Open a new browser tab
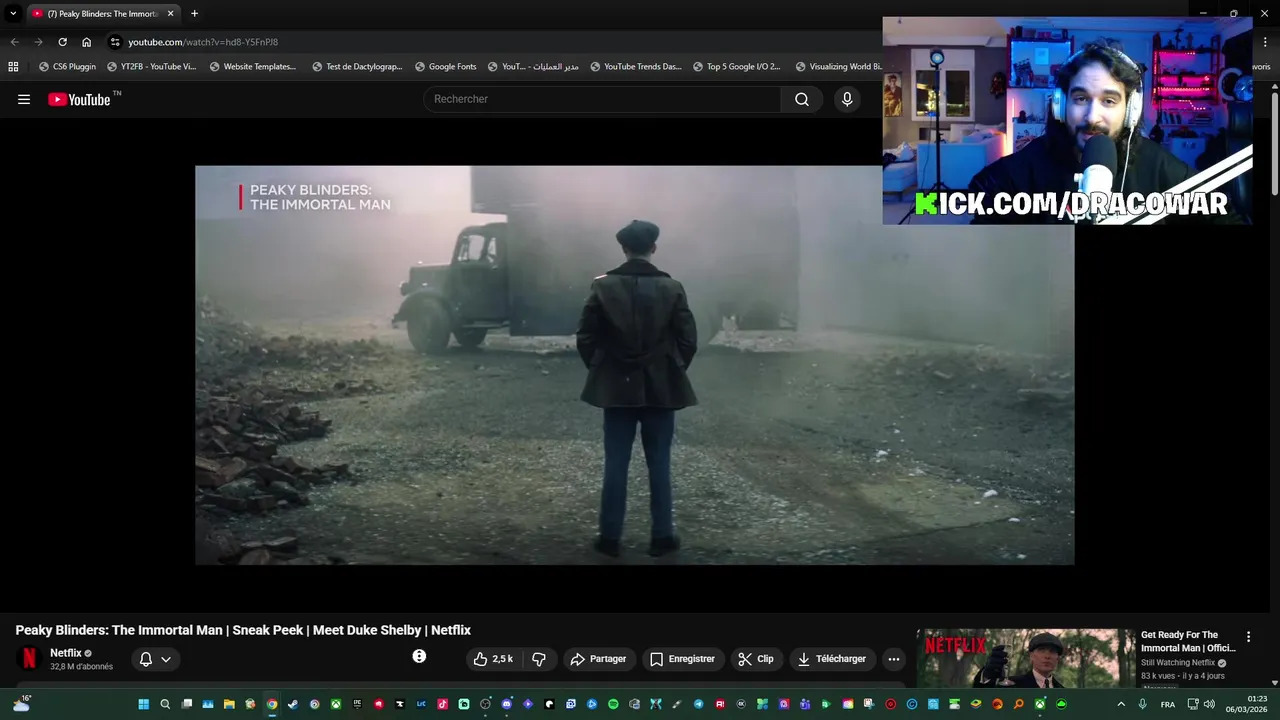1280x720 pixels. (194, 14)
